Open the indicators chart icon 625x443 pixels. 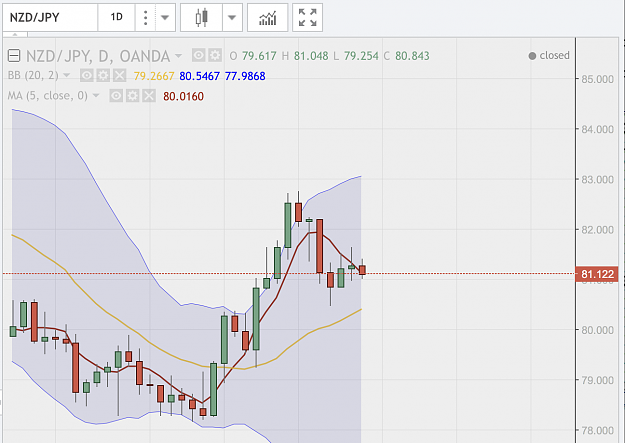click(x=267, y=18)
